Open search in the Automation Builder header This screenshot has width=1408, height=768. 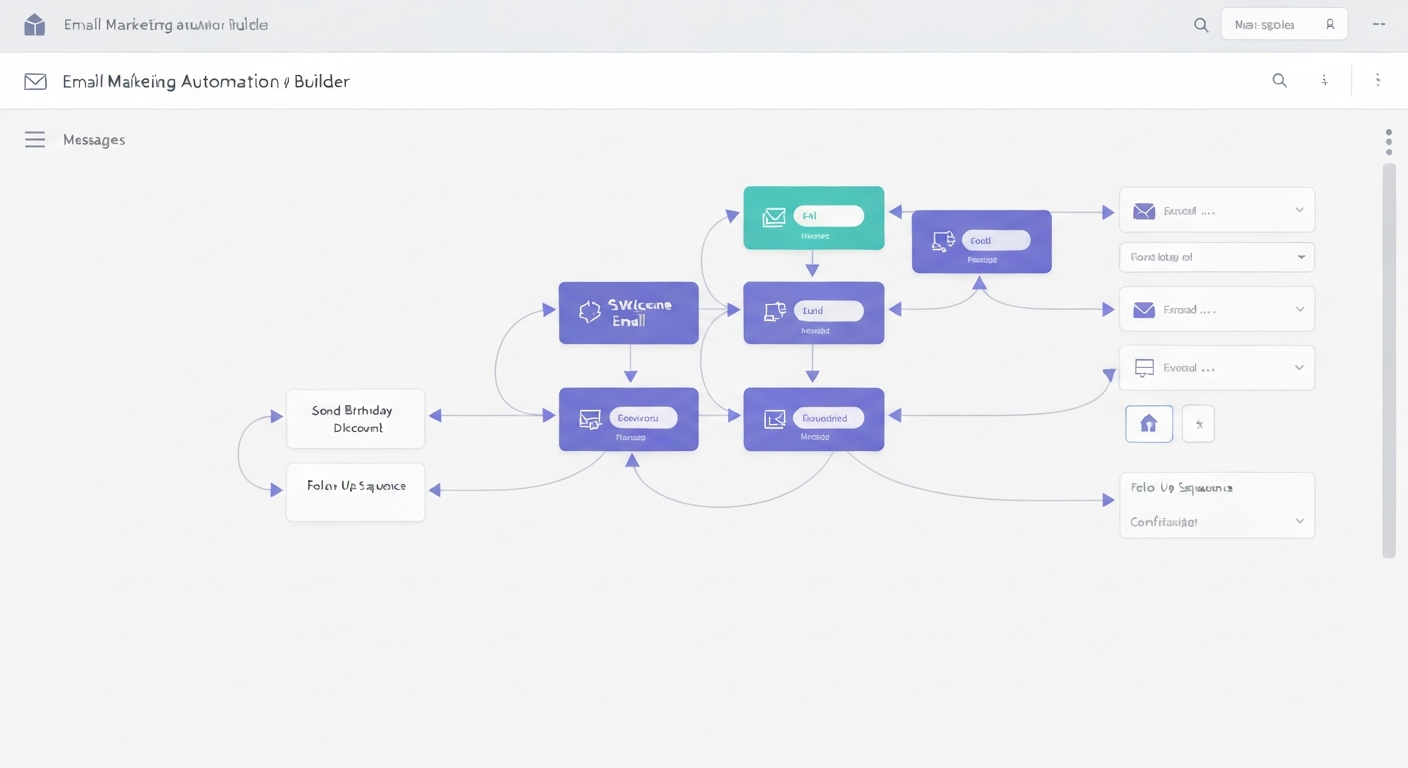[1279, 81]
